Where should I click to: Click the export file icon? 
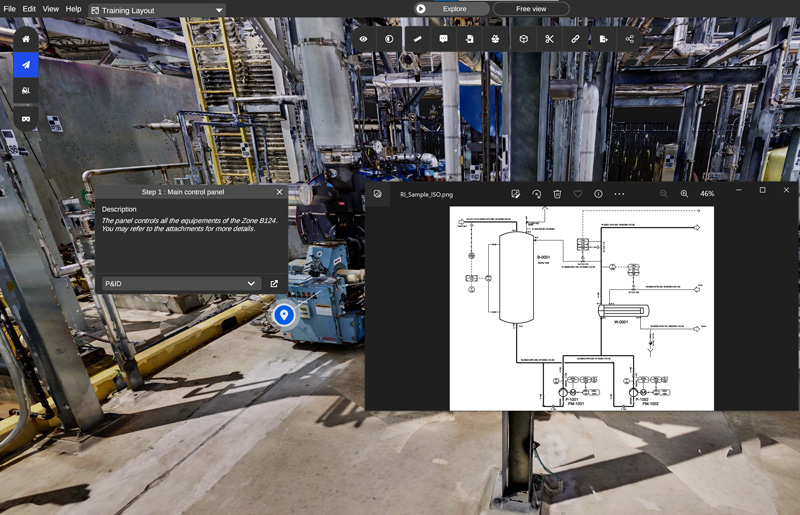(604, 39)
